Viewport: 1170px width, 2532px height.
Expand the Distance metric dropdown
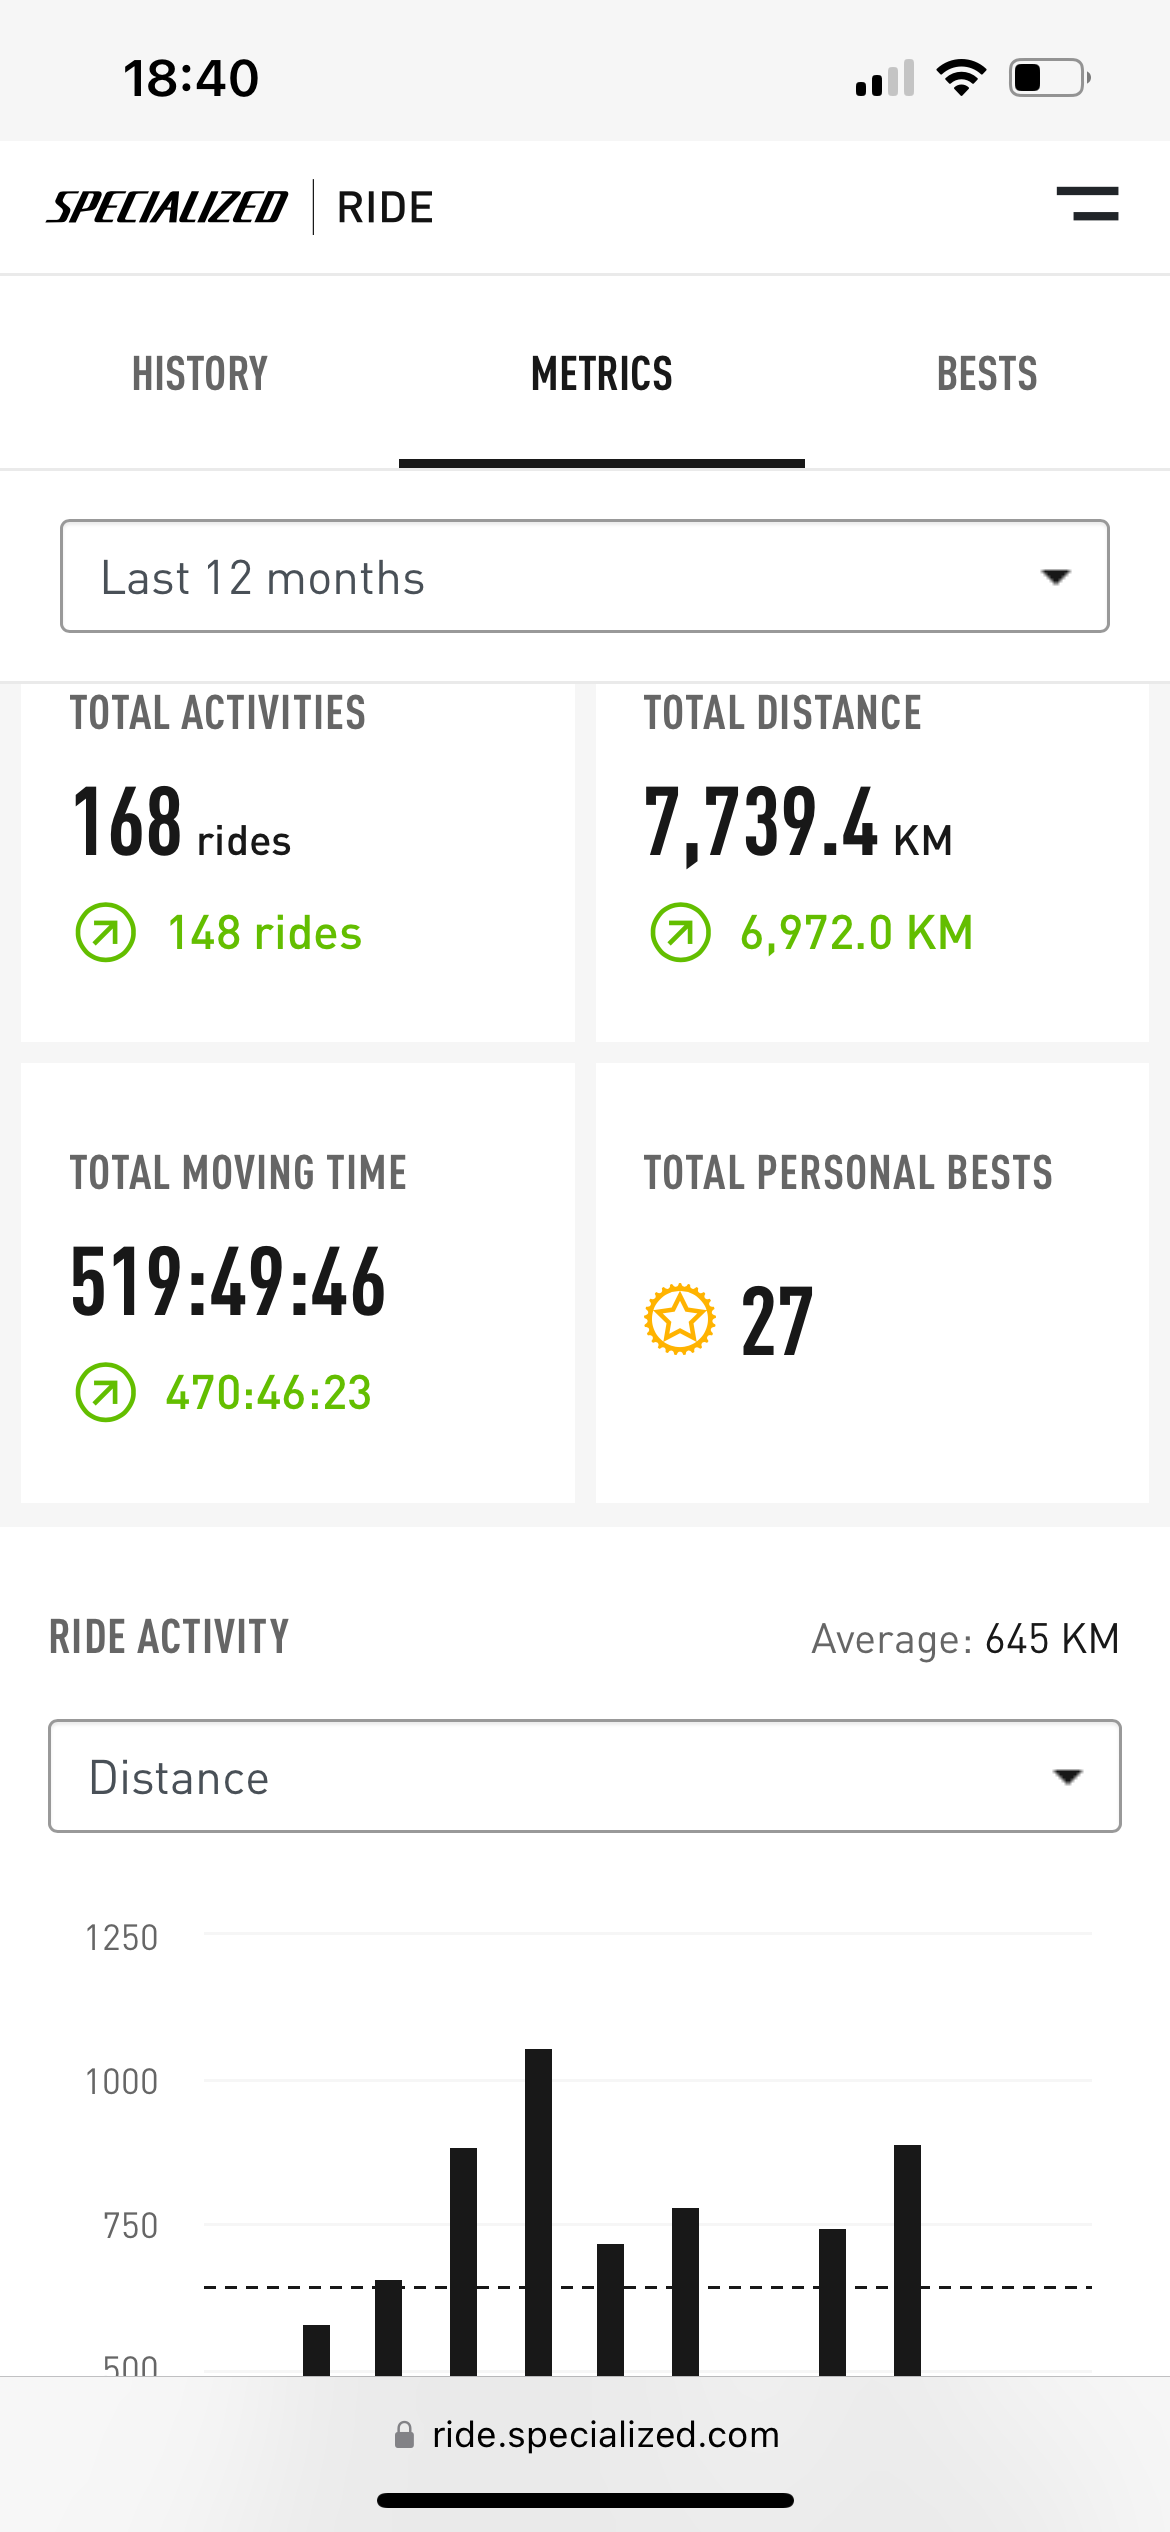point(585,1776)
